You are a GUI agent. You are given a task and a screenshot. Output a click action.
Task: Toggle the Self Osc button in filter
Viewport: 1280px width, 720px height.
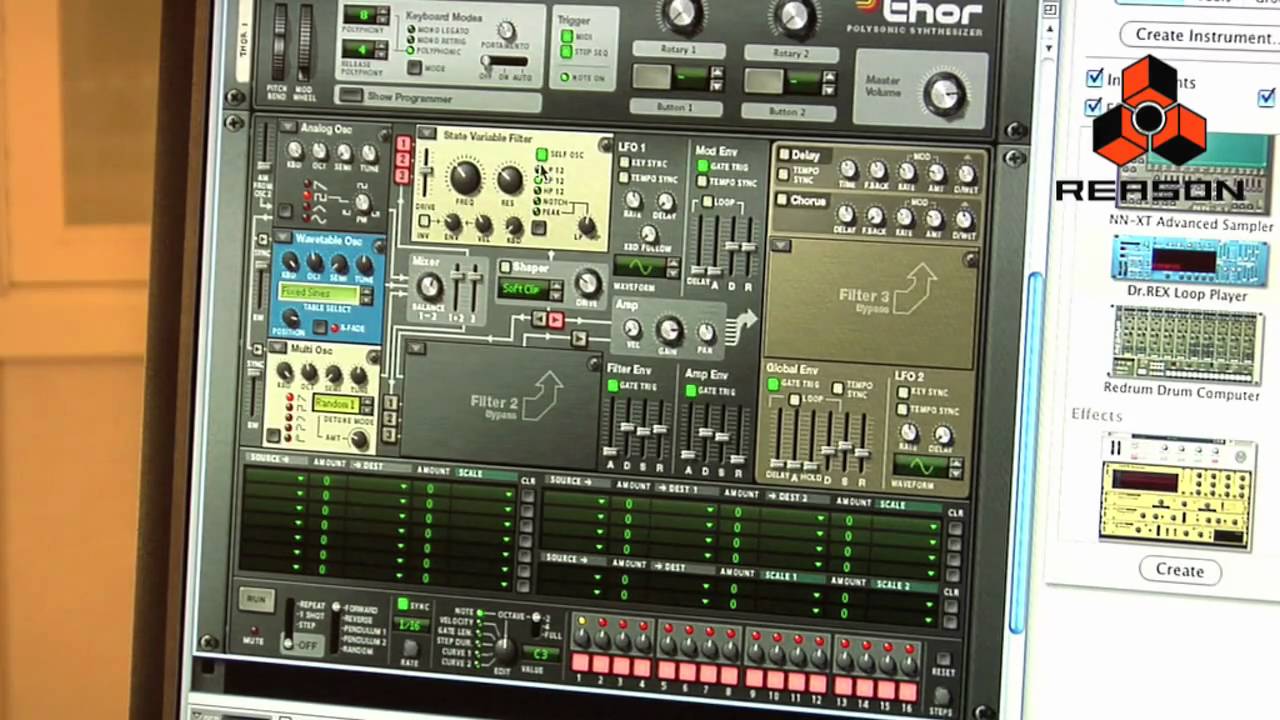(x=542, y=154)
